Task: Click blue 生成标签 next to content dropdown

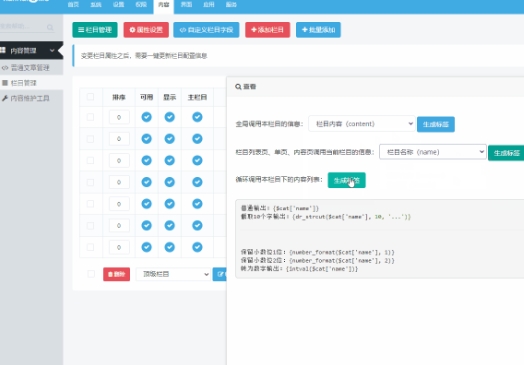Action: 436,124
